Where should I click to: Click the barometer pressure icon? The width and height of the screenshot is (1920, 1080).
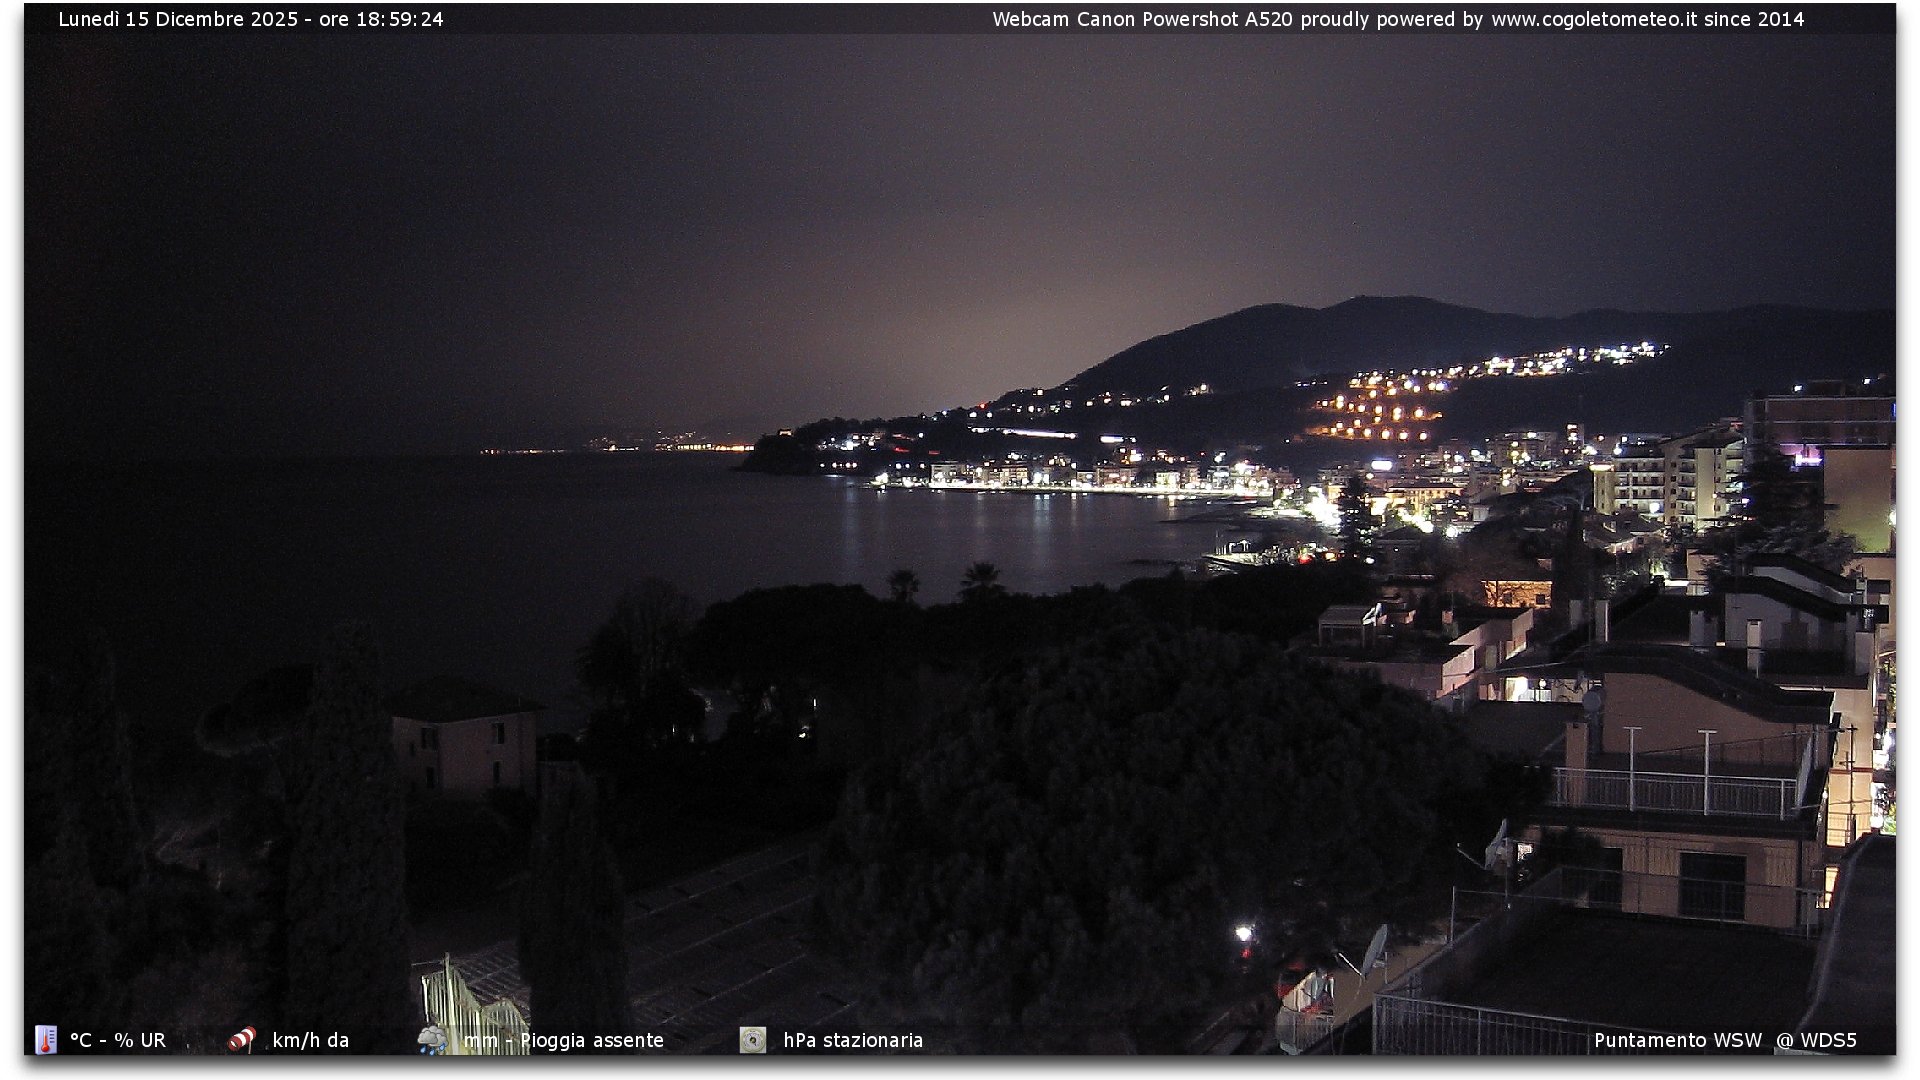[x=753, y=1040]
